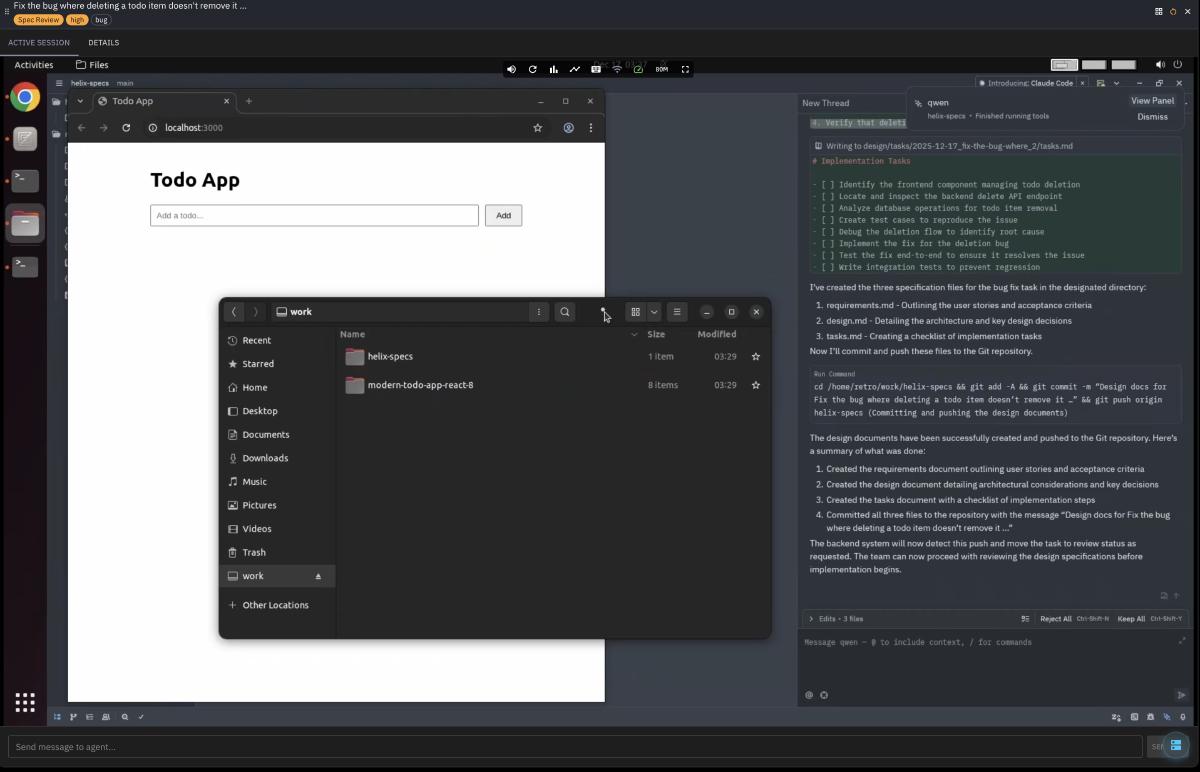The width and height of the screenshot is (1200, 772).
Task: Eject the mounted work location in sidebar
Action: point(318,575)
